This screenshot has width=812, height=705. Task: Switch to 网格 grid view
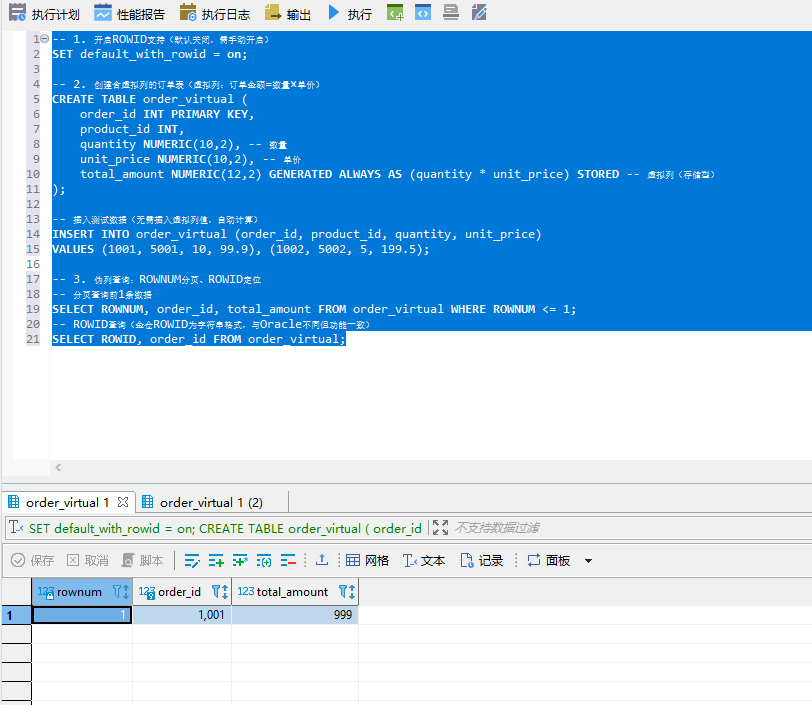tap(367, 561)
